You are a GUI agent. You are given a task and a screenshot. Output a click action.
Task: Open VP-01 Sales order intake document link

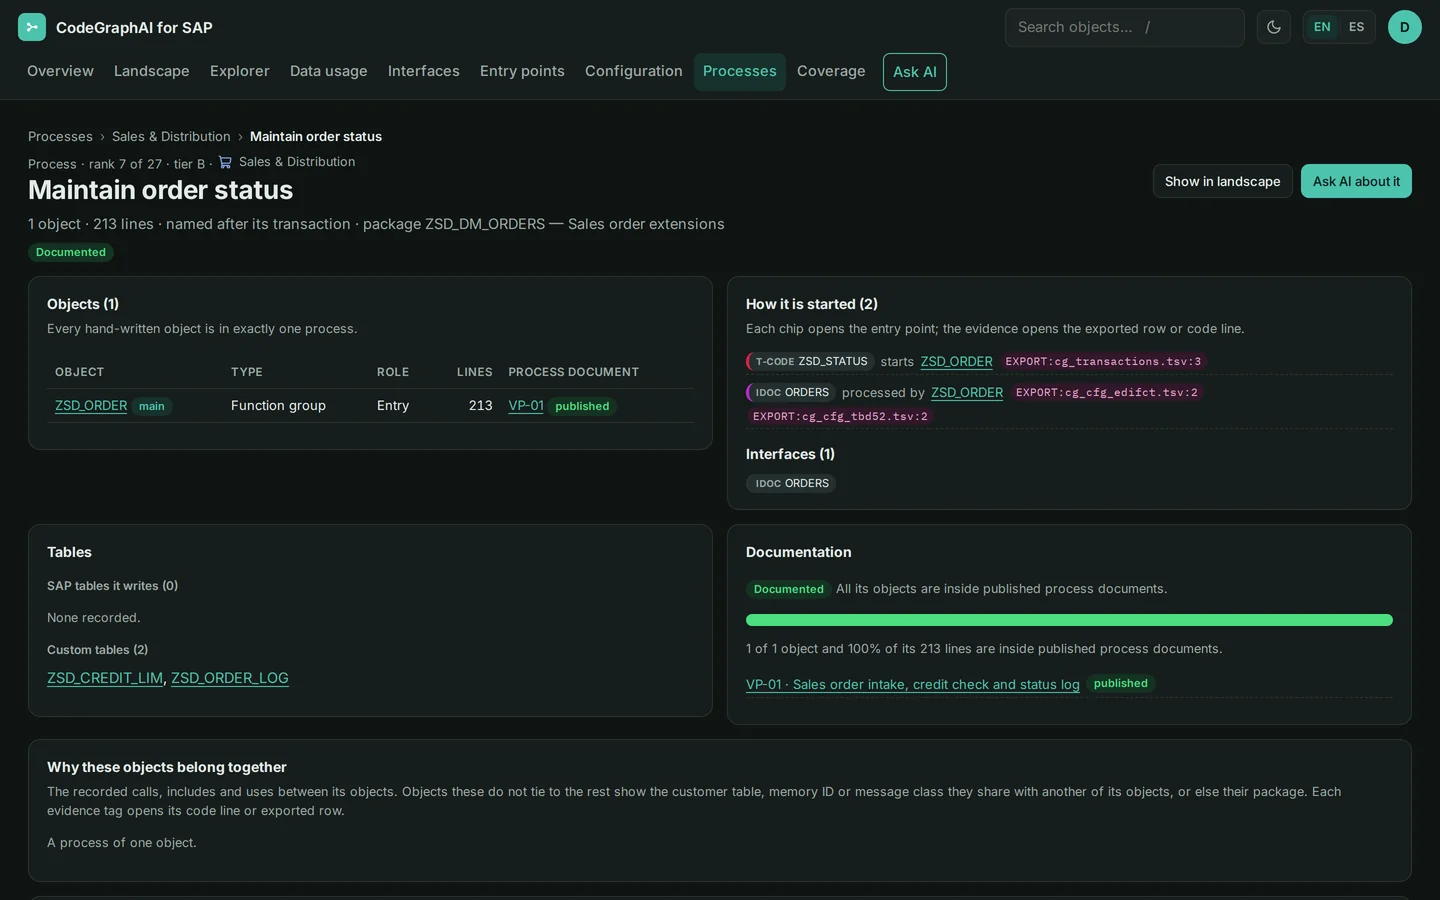[x=913, y=684]
